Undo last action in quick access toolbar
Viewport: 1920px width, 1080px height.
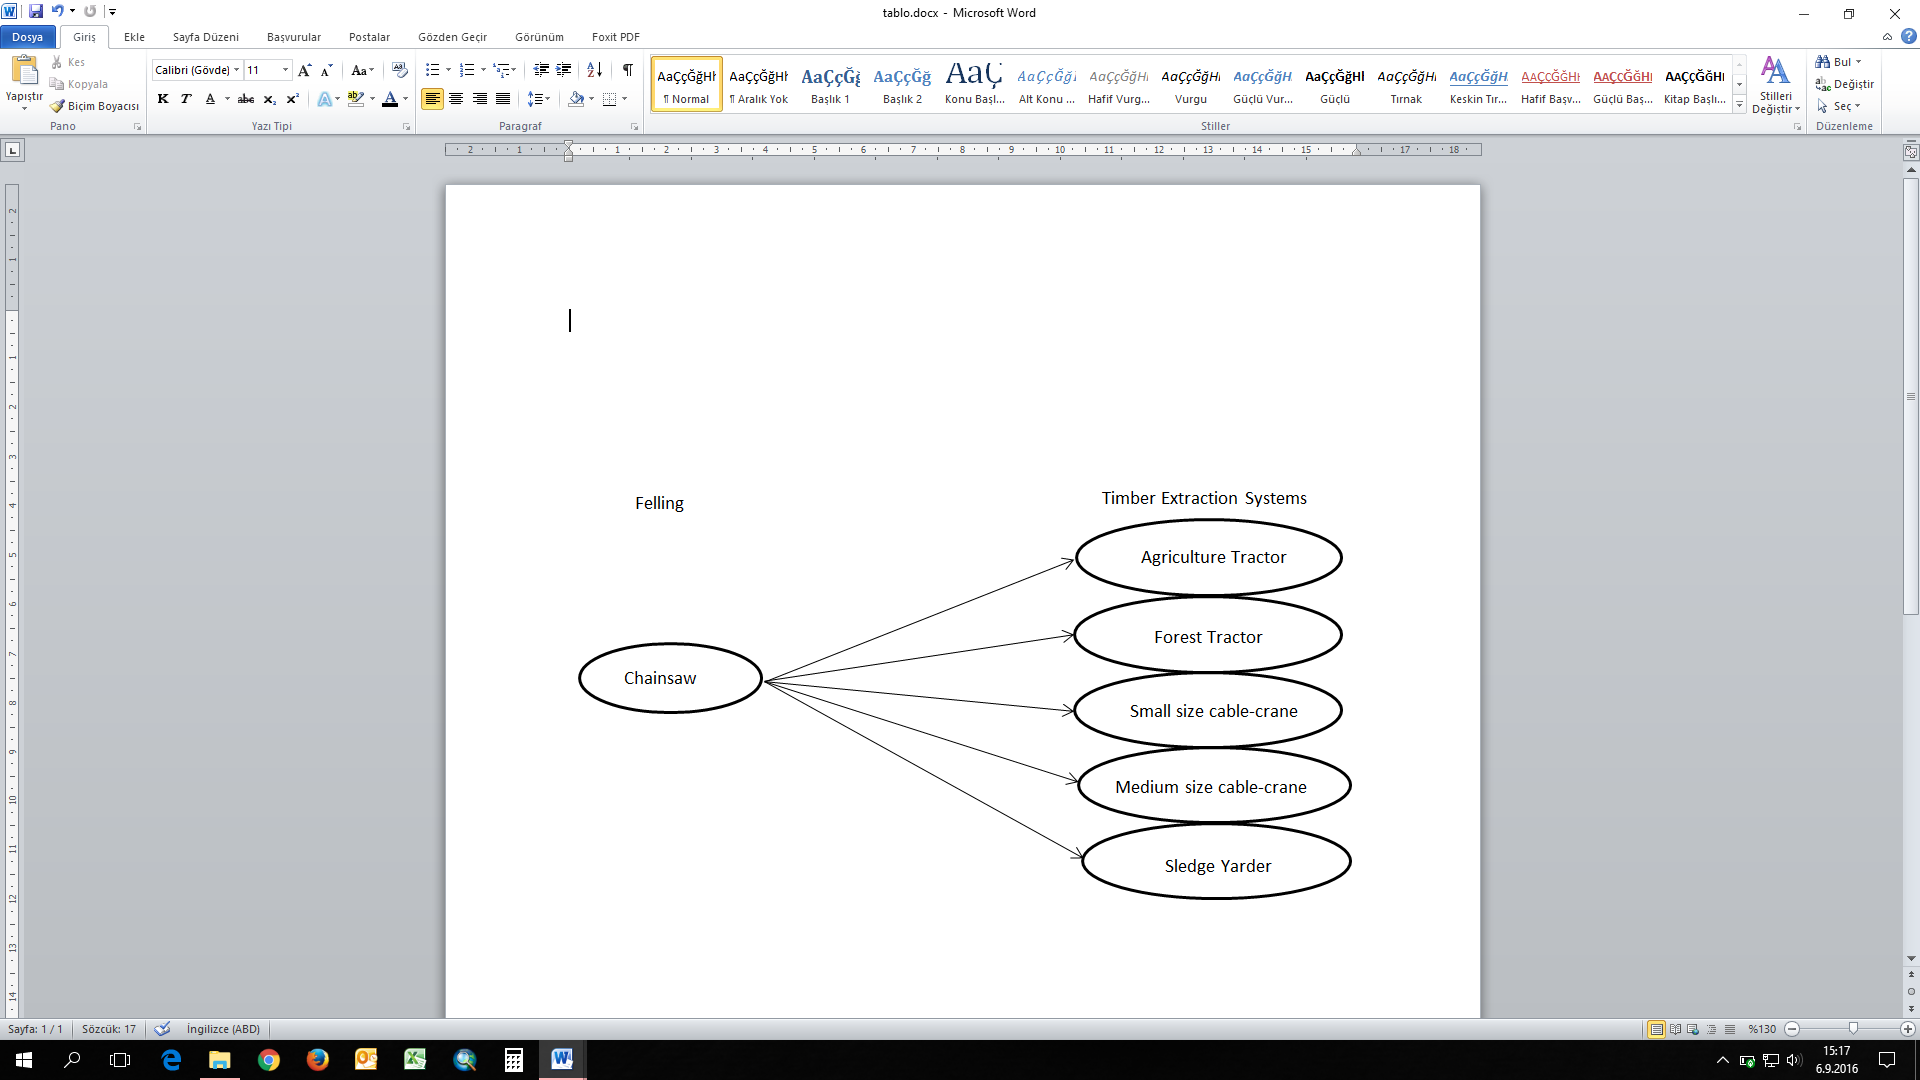[x=58, y=11]
